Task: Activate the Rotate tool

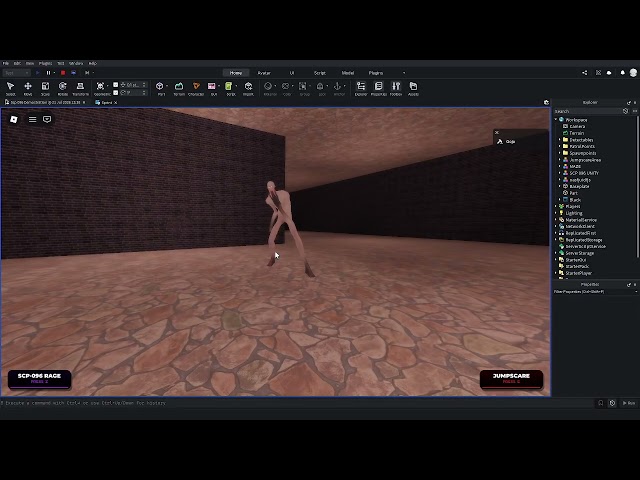Action: point(62,89)
